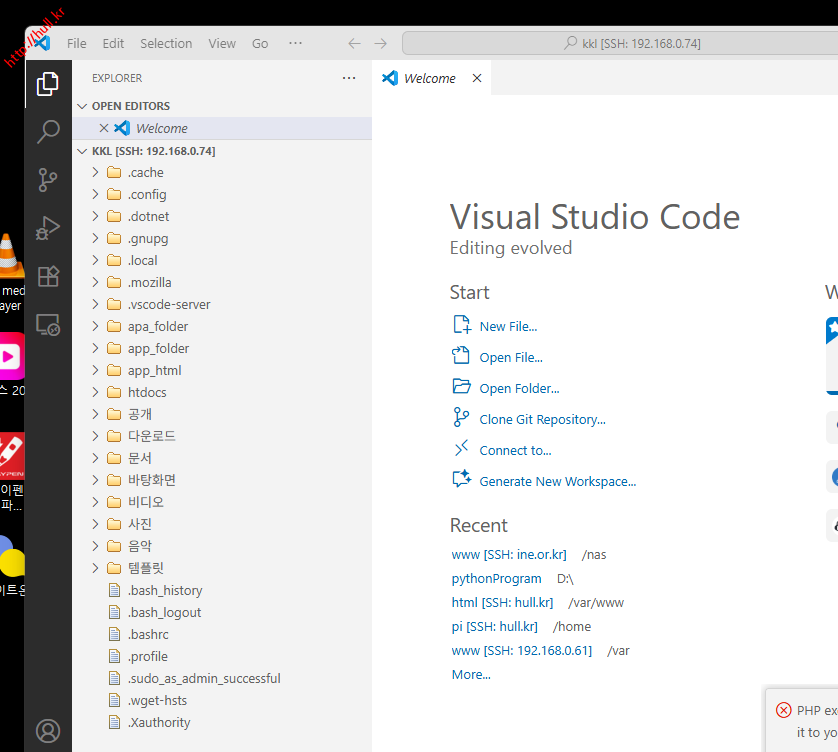The height and width of the screenshot is (752, 838).
Task: Open the Remote Explorer view
Action: (x=48, y=325)
